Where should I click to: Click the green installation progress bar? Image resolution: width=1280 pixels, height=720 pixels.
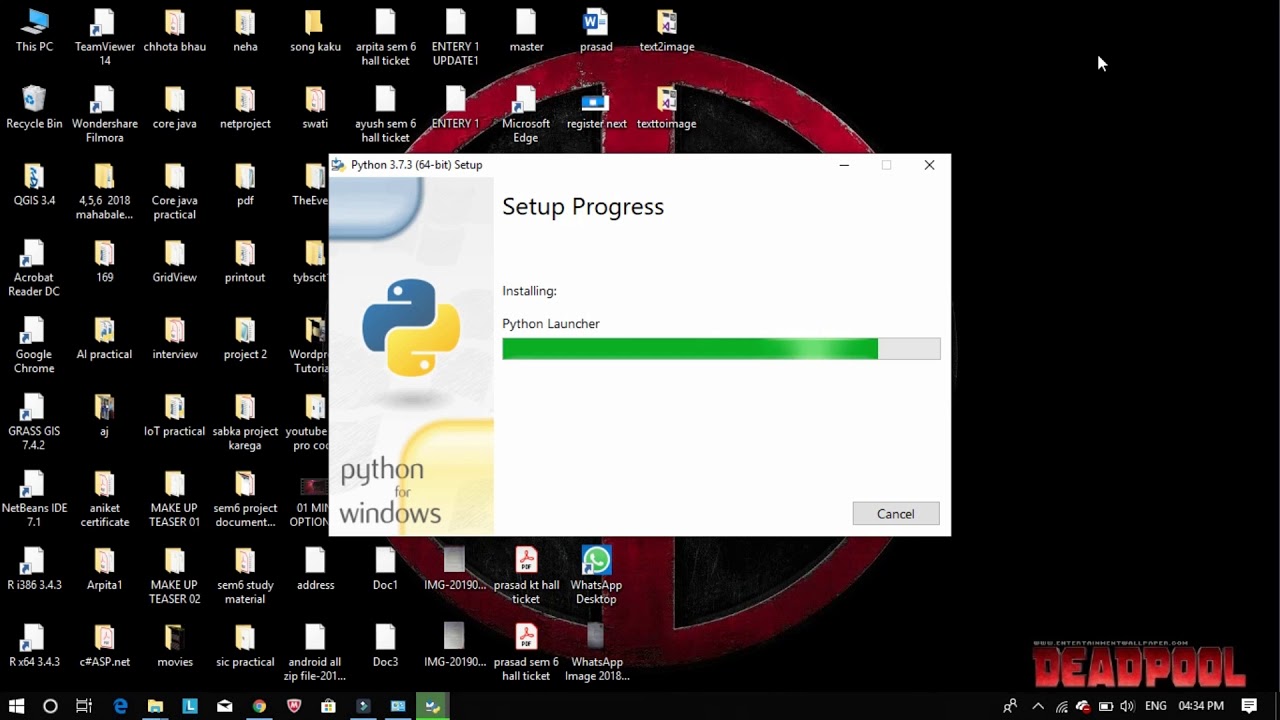(x=721, y=348)
